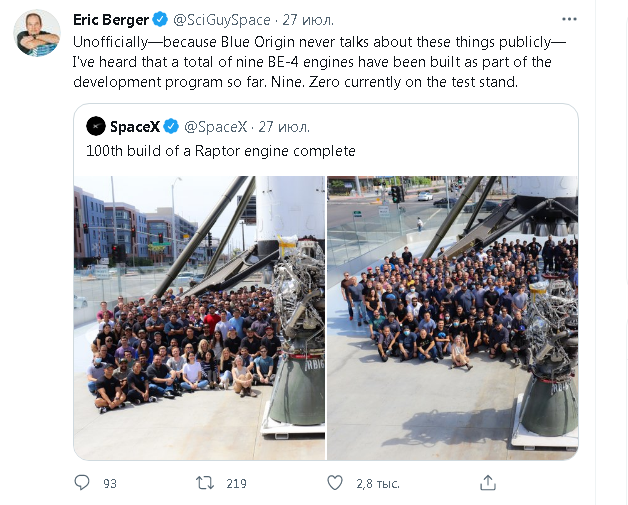This screenshot has width=628, height=505.
Task: Open the tweet's 27 июл. timestamp
Action: pyautogui.click(x=308, y=20)
